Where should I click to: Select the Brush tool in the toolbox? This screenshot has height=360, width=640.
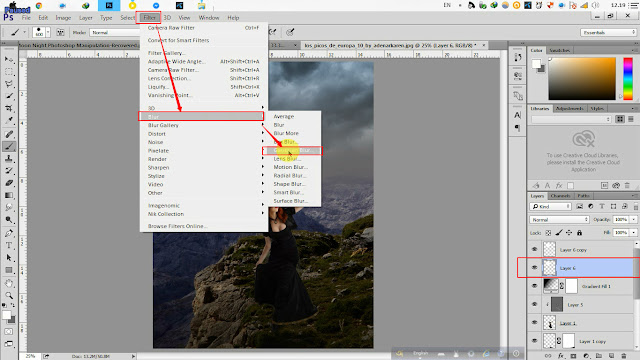point(9,147)
